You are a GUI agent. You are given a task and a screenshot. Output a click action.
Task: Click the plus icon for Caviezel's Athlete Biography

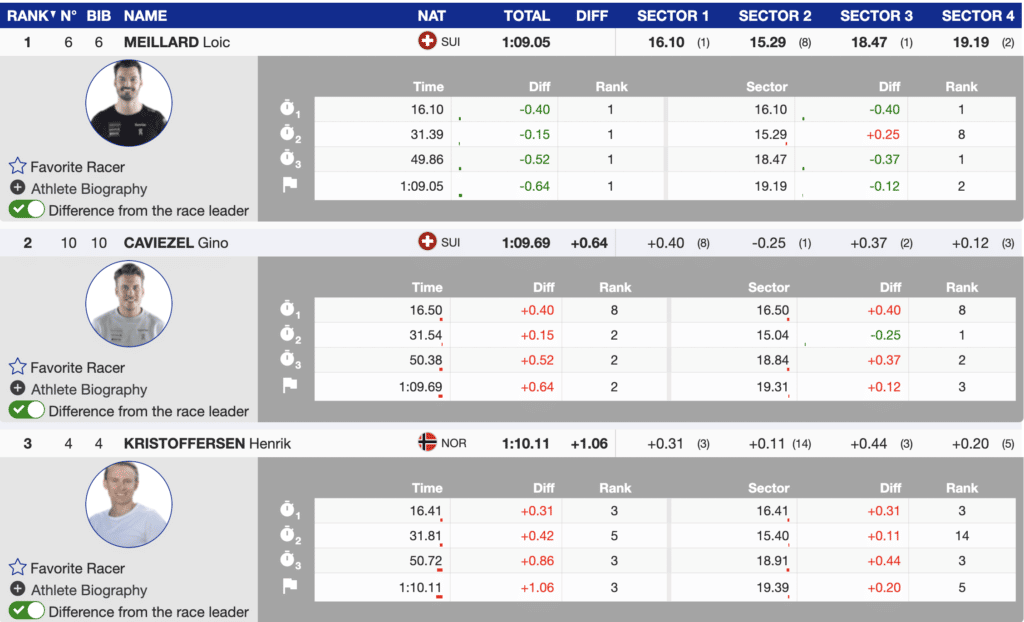click(x=18, y=389)
